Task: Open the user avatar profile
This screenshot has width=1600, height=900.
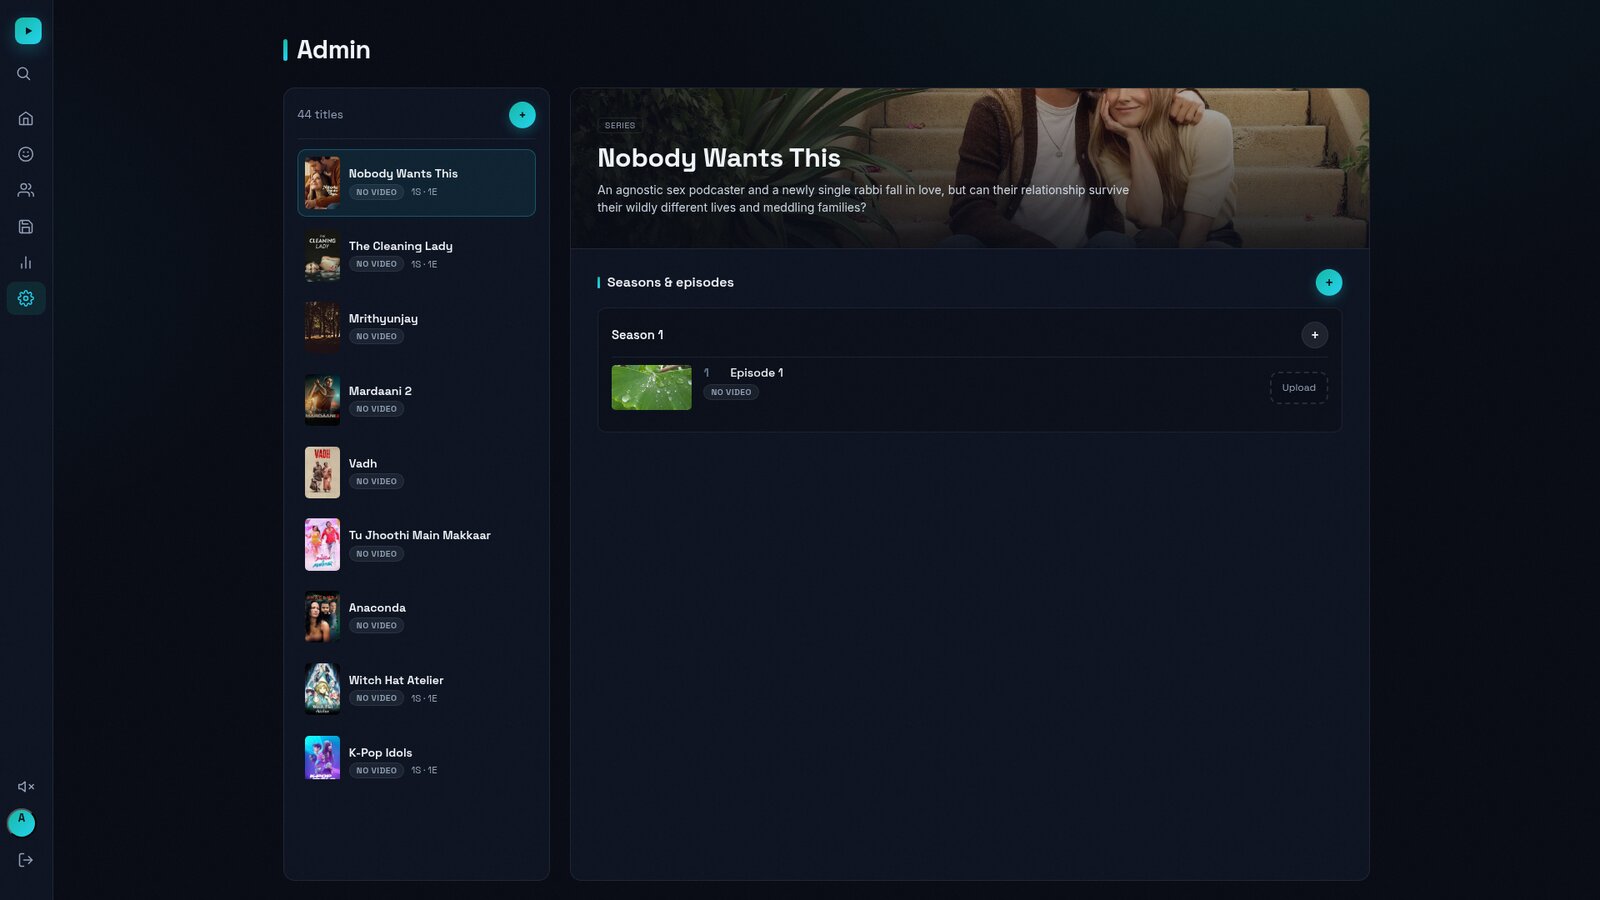Action: pos(21,822)
